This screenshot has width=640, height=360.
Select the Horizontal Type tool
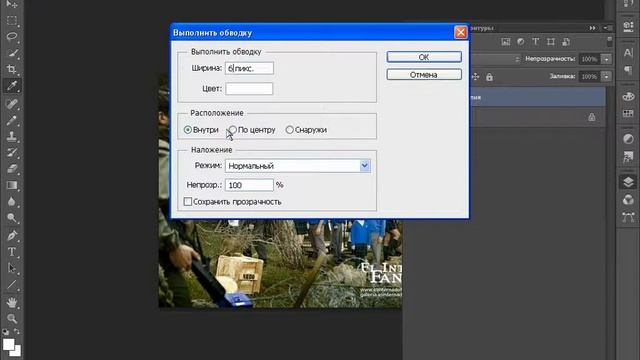(x=12, y=252)
